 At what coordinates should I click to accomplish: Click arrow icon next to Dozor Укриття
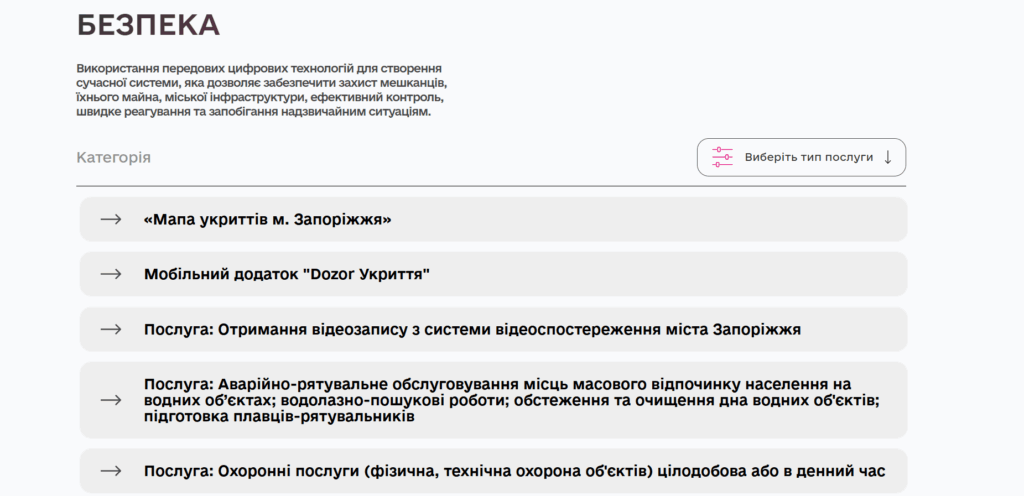point(111,274)
